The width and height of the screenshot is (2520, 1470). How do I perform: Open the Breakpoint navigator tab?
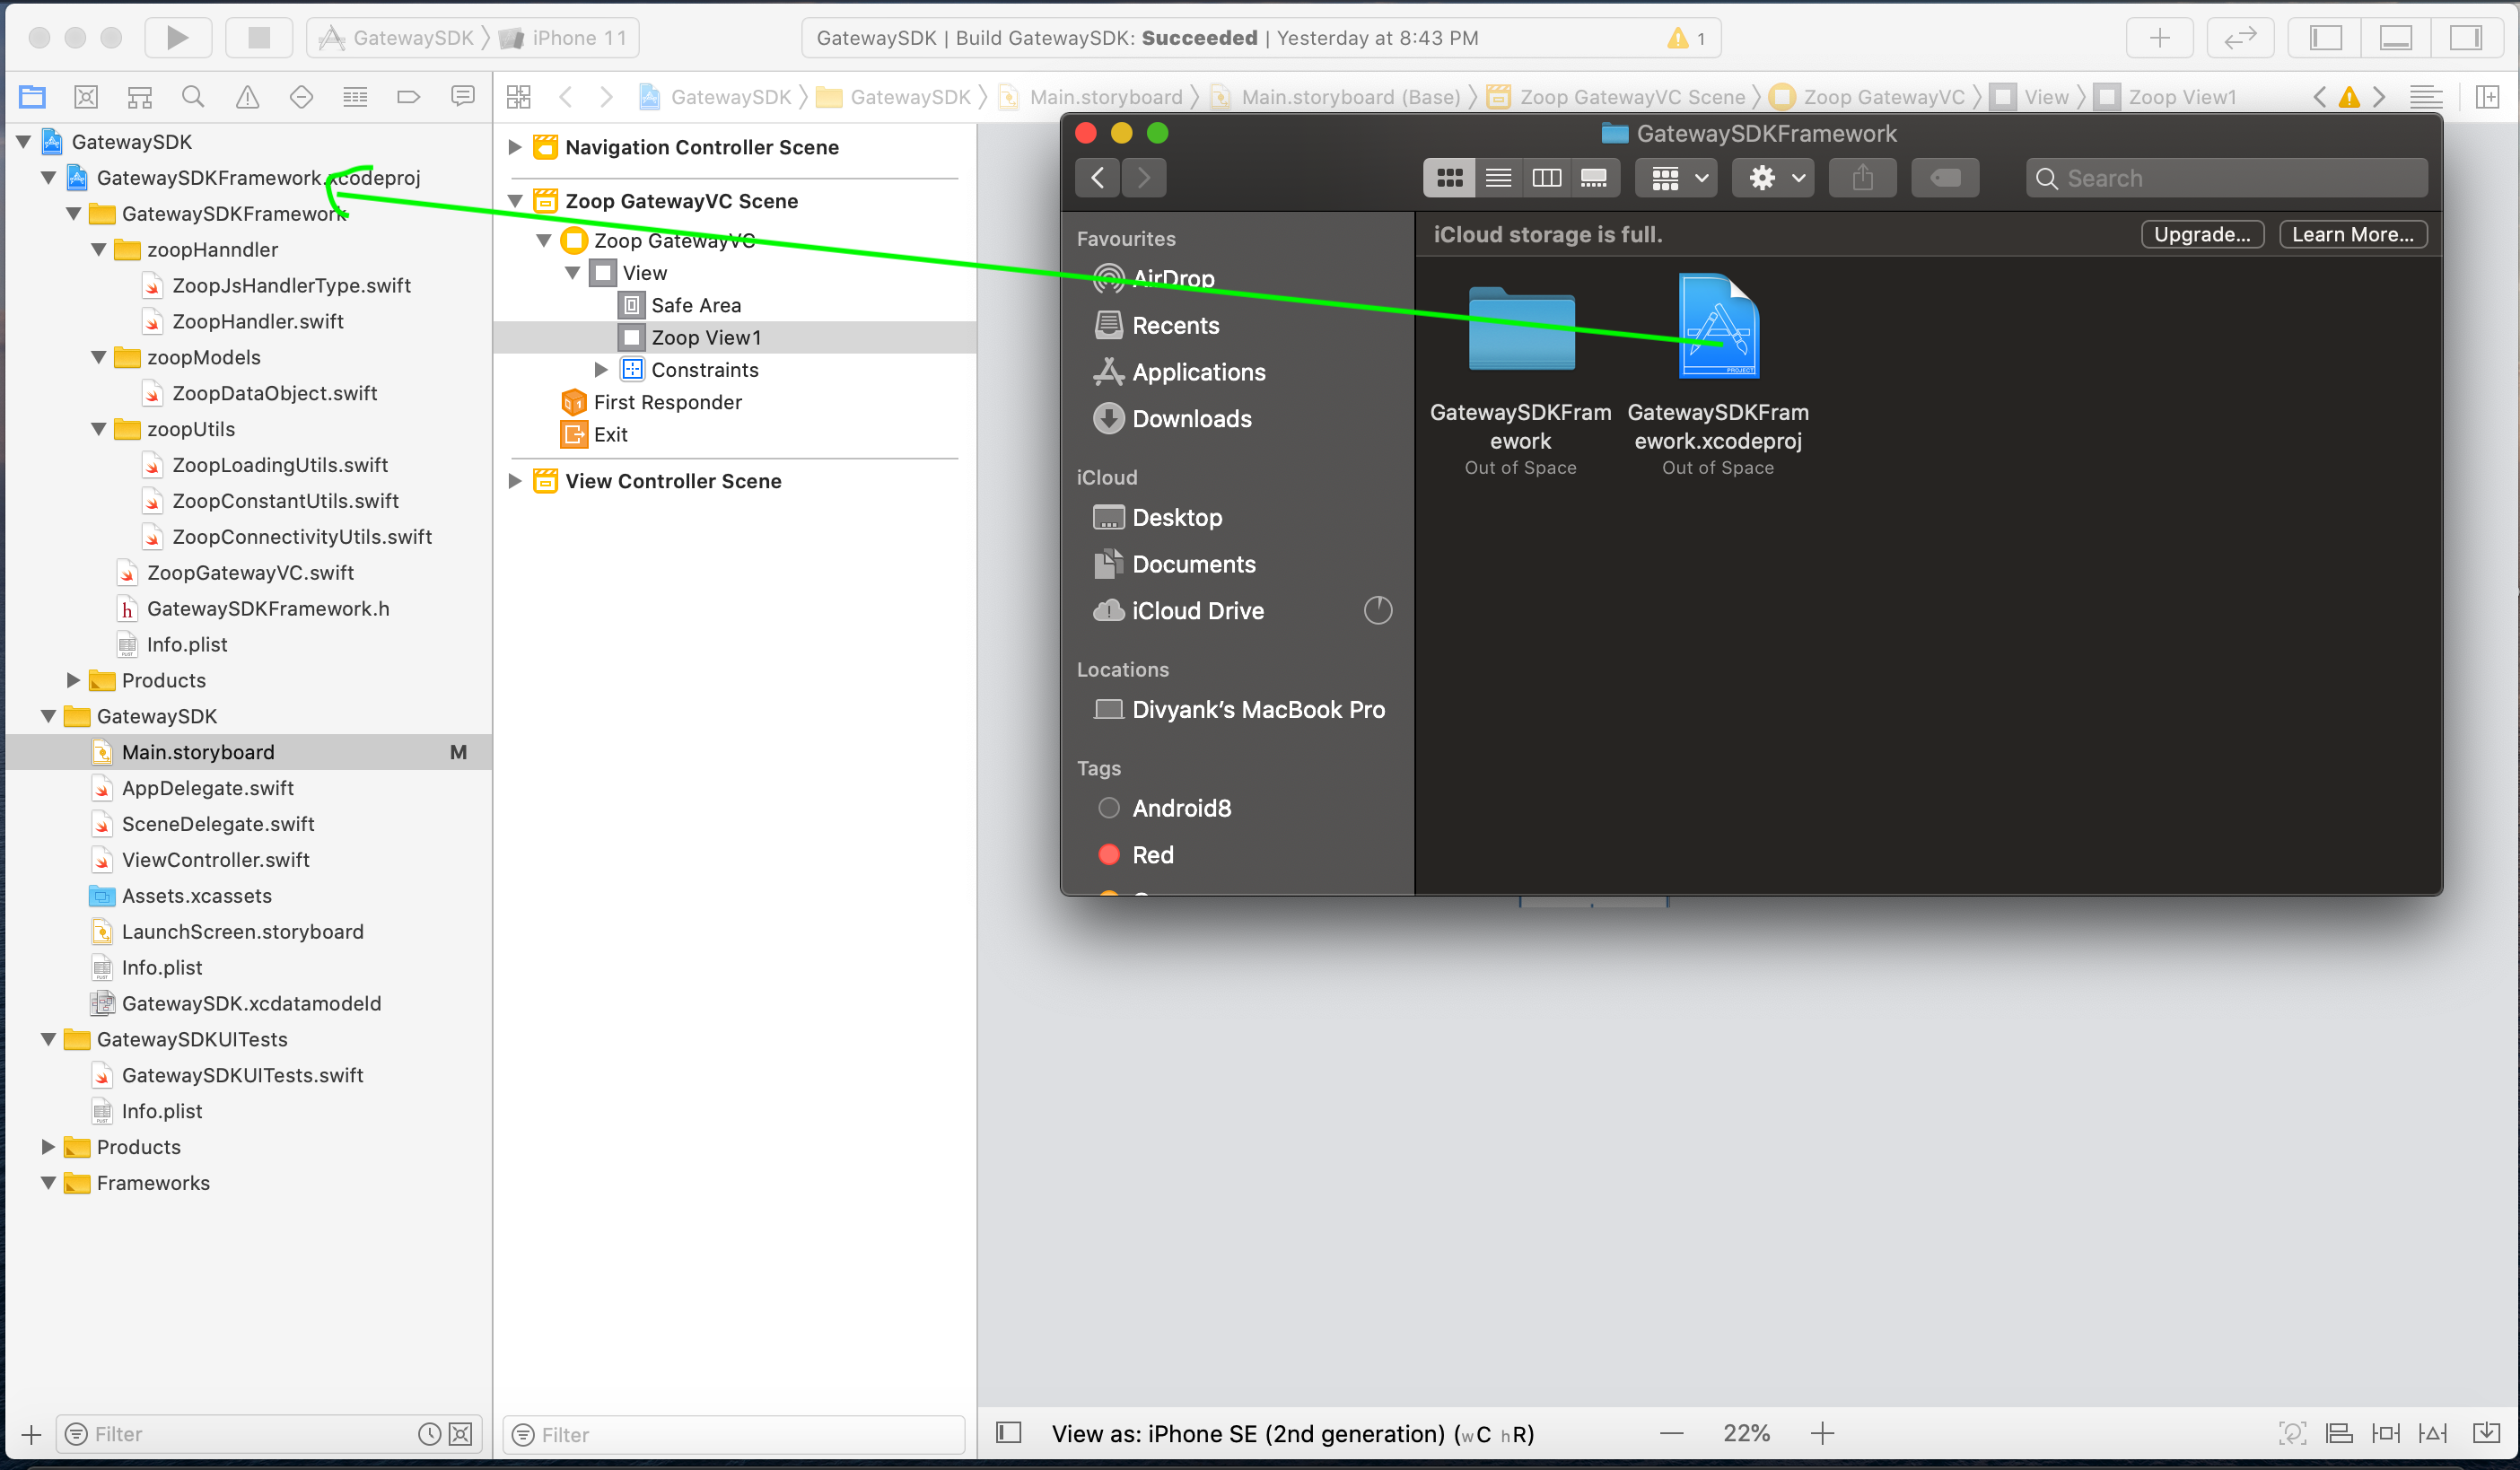tap(408, 97)
